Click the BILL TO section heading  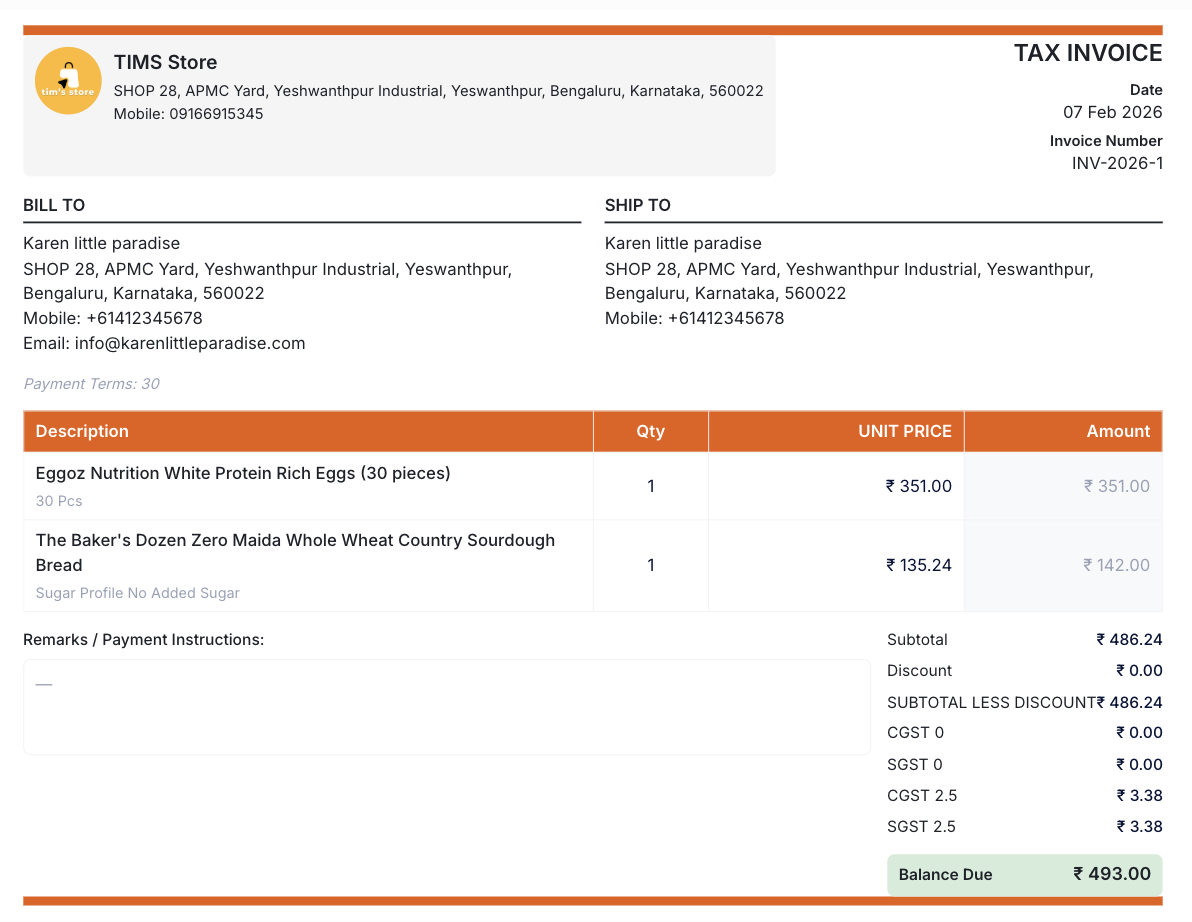(x=54, y=205)
